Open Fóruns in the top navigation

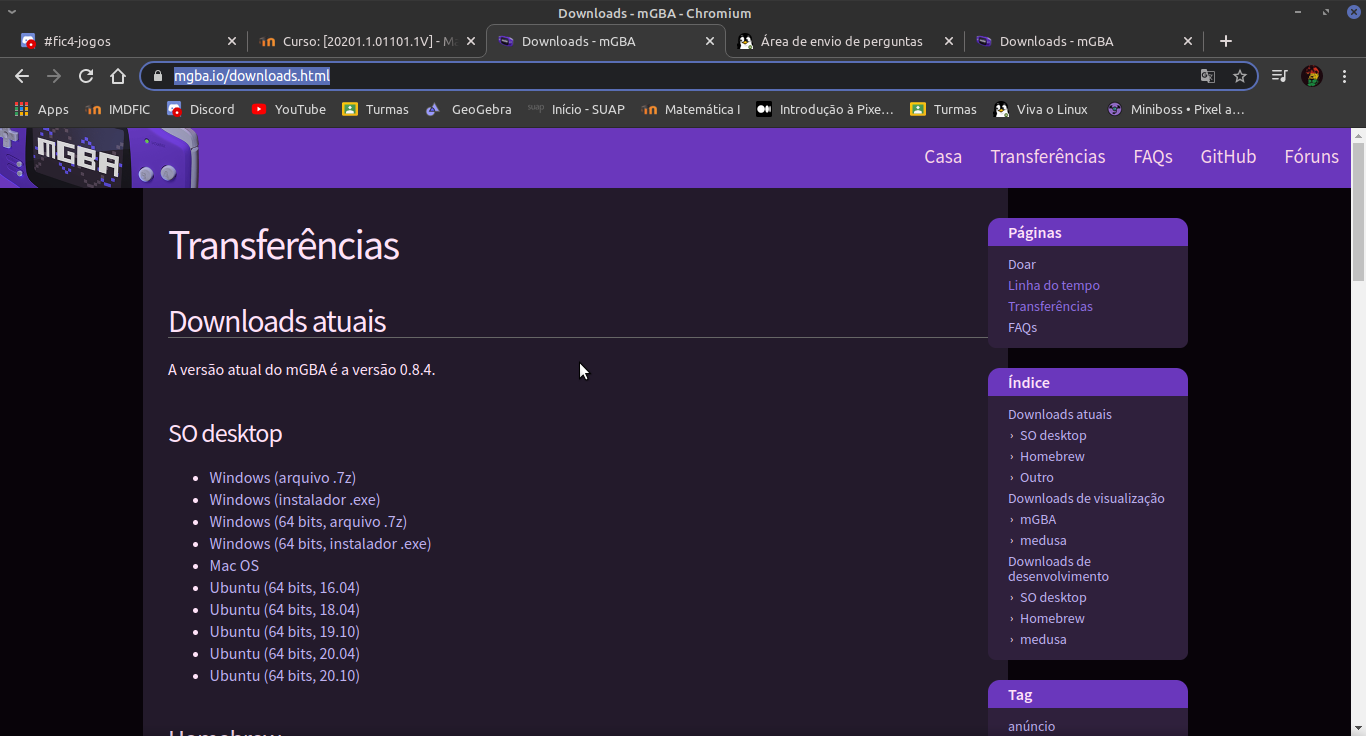pos(1311,157)
